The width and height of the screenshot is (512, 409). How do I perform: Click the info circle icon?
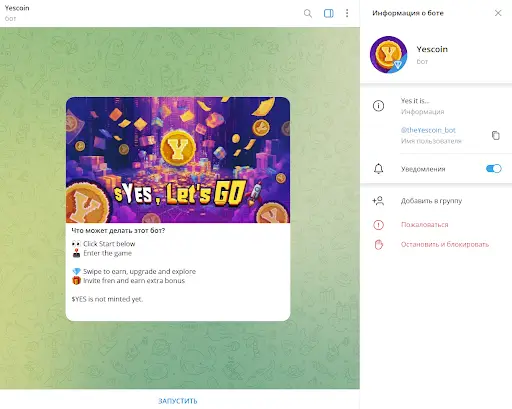(378, 106)
